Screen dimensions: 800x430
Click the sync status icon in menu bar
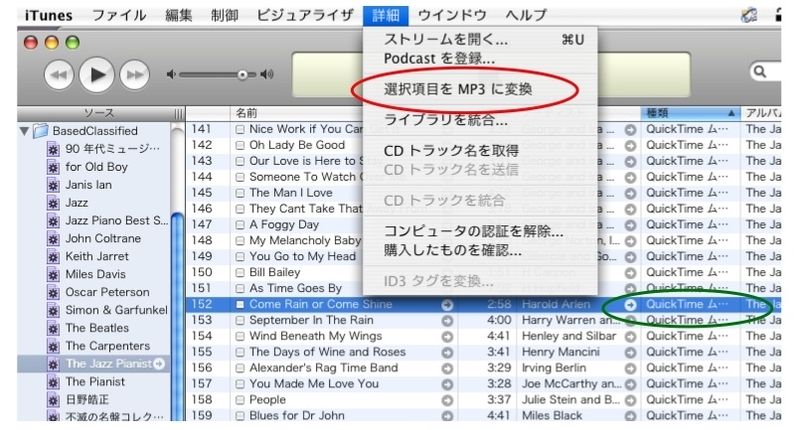748,15
